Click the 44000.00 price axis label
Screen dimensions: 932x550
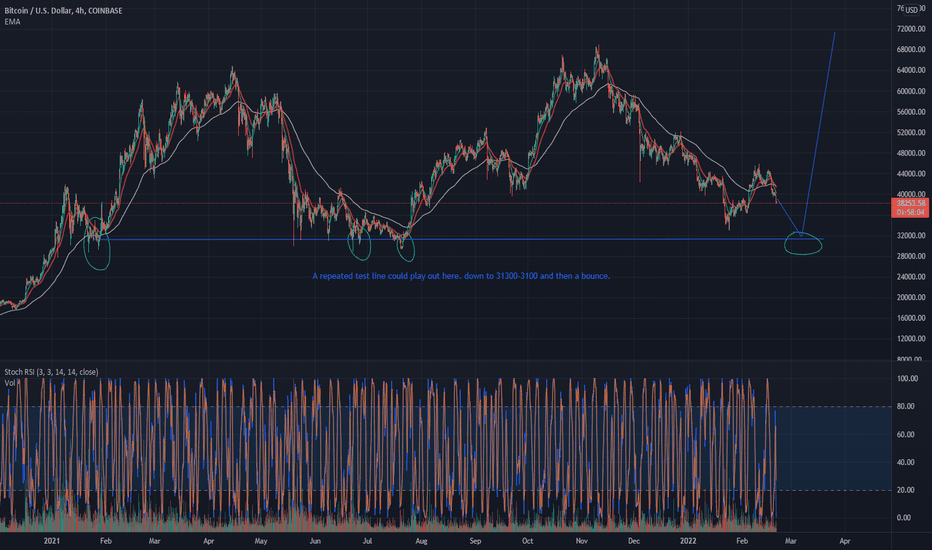coord(911,174)
